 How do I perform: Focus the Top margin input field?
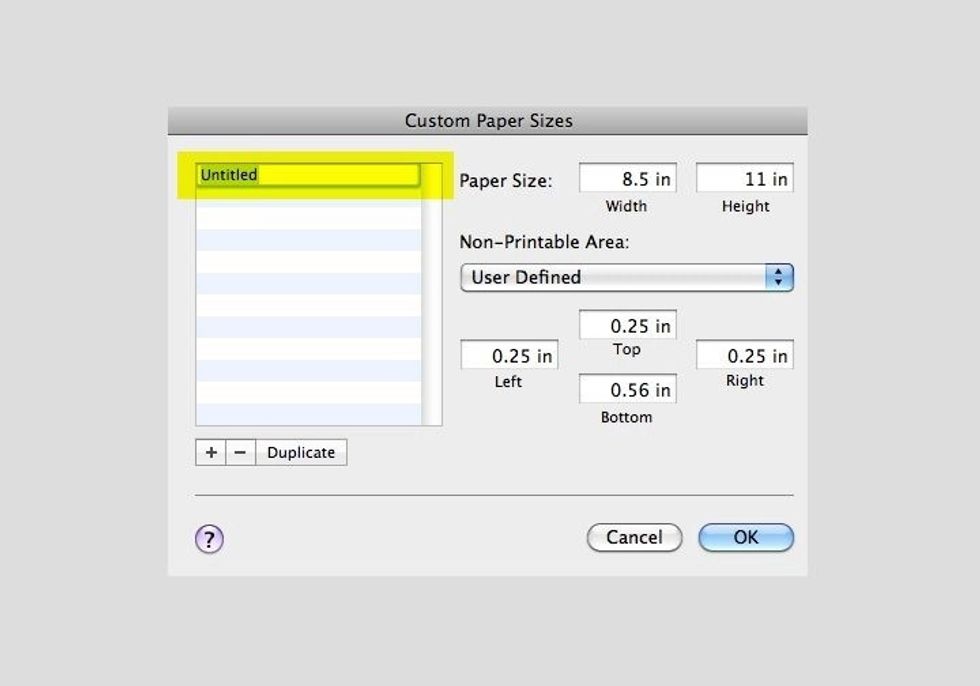(x=628, y=325)
